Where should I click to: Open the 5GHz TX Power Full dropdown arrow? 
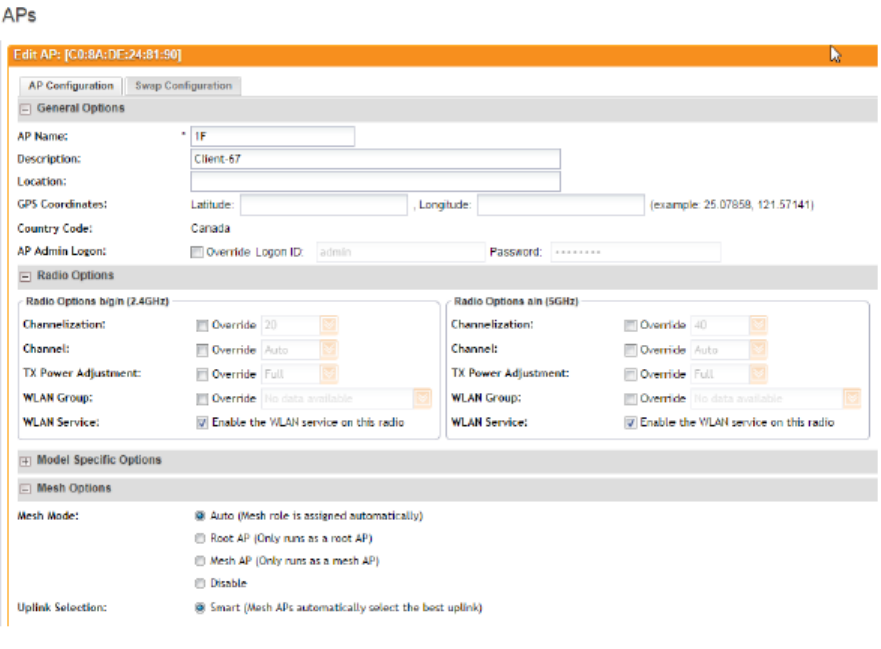click(758, 374)
